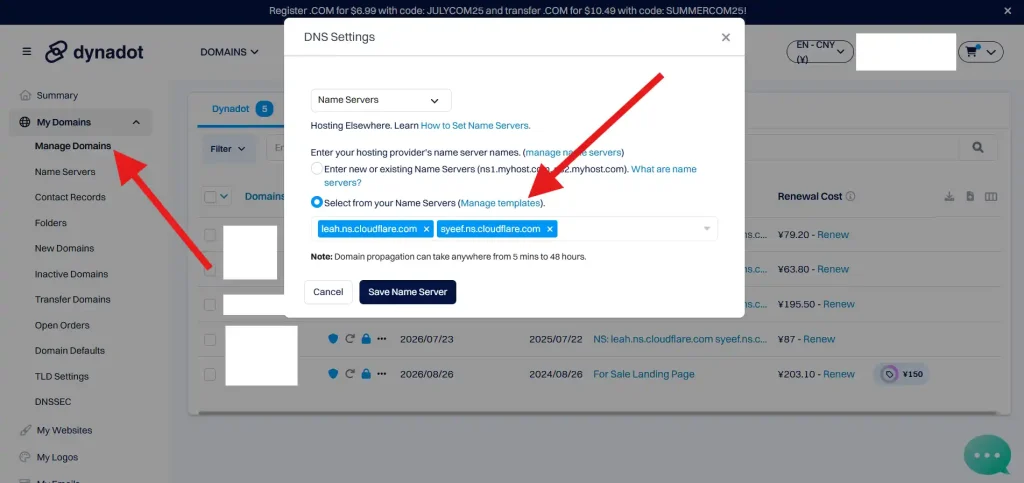Image resolution: width=1024 pixels, height=483 pixels.
Task: Click the My Logos palette icon
Action: point(25,457)
